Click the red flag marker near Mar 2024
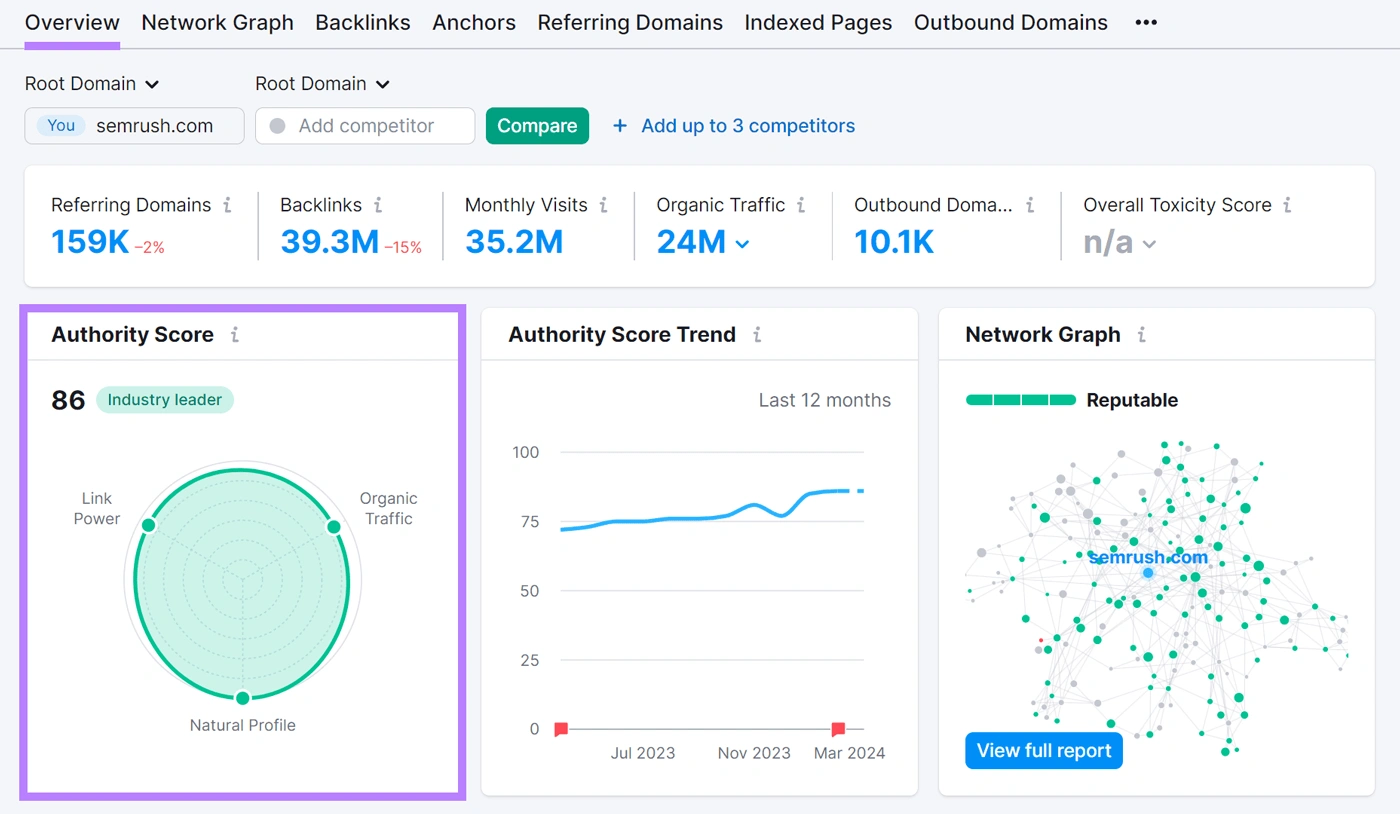1400x814 pixels. click(x=838, y=729)
